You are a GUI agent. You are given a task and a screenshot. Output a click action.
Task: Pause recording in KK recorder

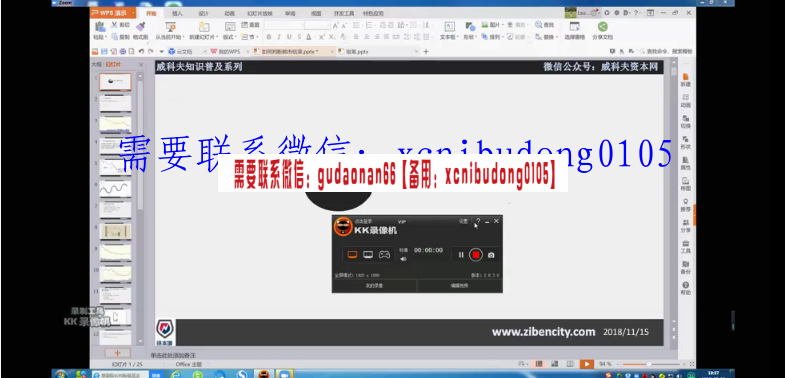(x=461, y=255)
